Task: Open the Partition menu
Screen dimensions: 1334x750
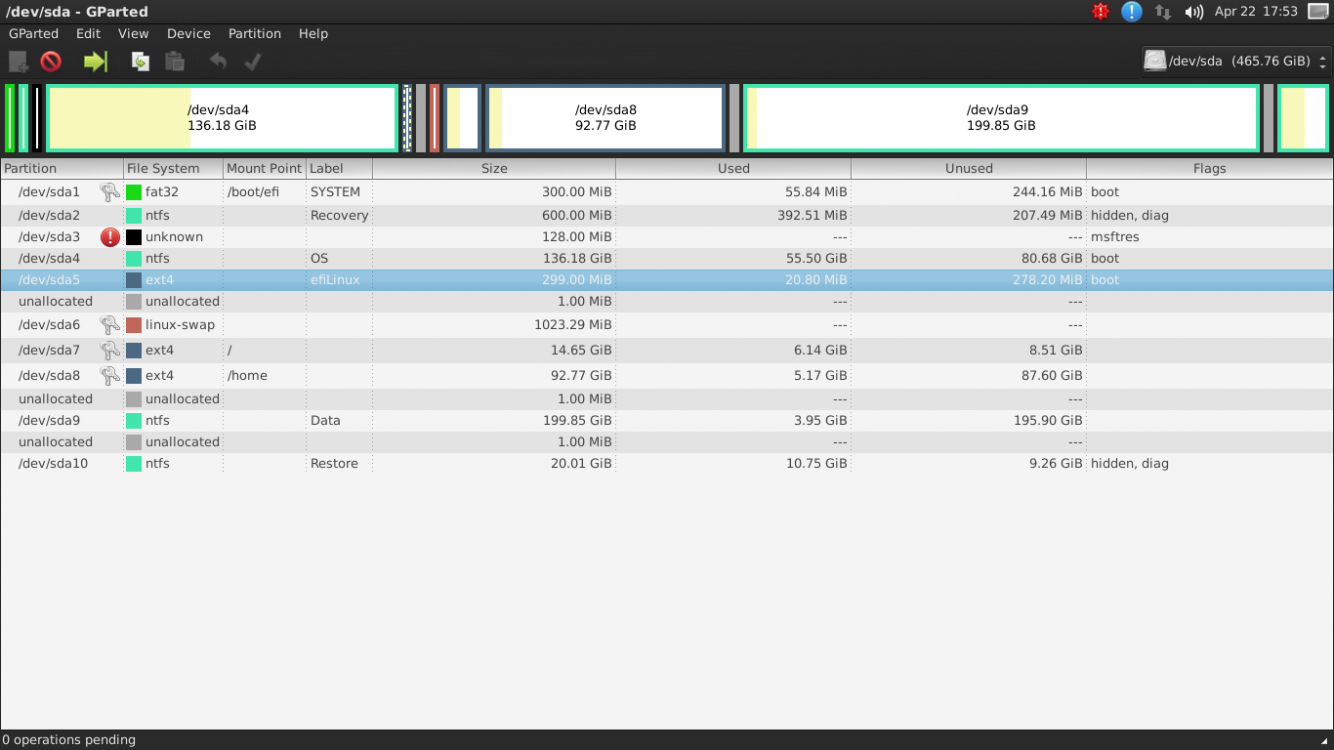Action: tap(255, 33)
